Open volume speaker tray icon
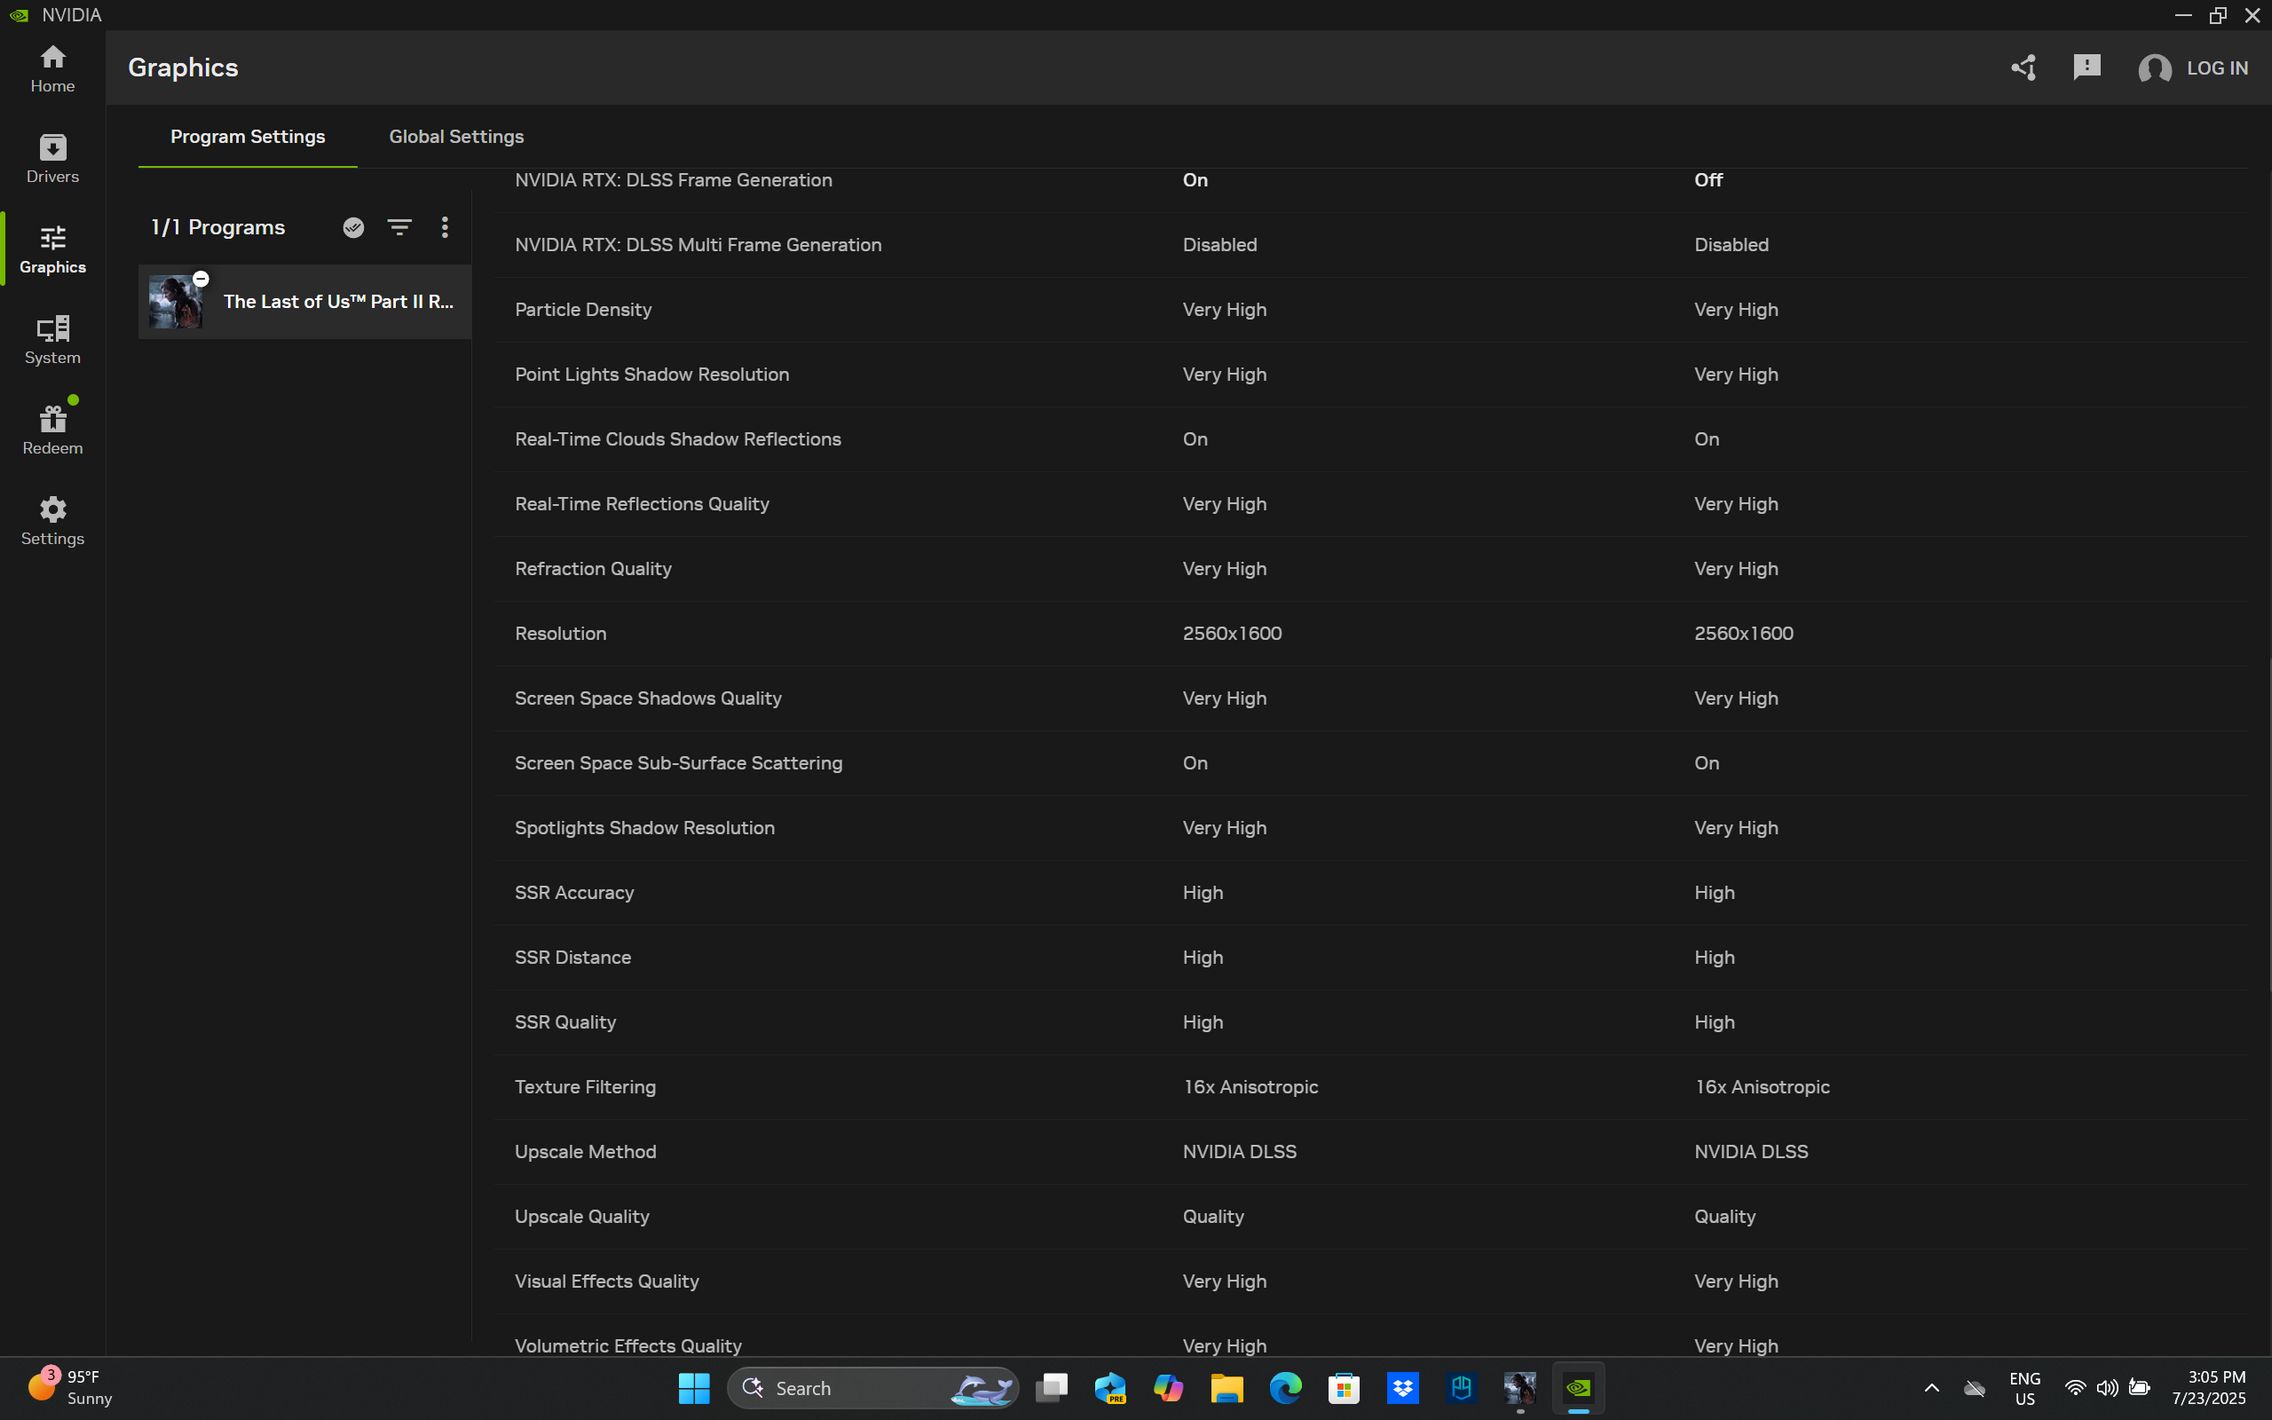The height and width of the screenshot is (1420, 2272). [2107, 1388]
